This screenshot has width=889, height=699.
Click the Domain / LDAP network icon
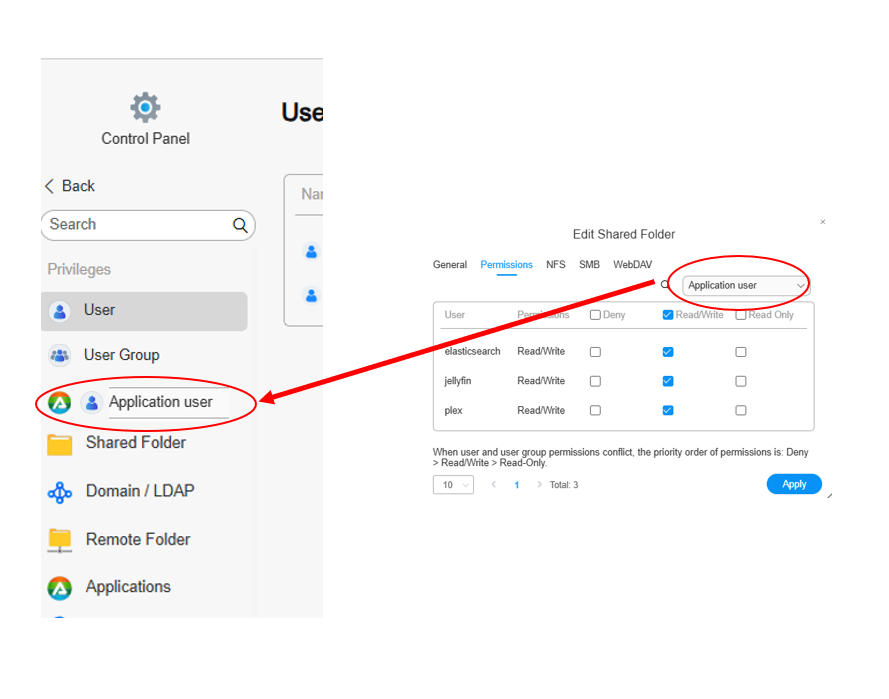(x=60, y=493)
